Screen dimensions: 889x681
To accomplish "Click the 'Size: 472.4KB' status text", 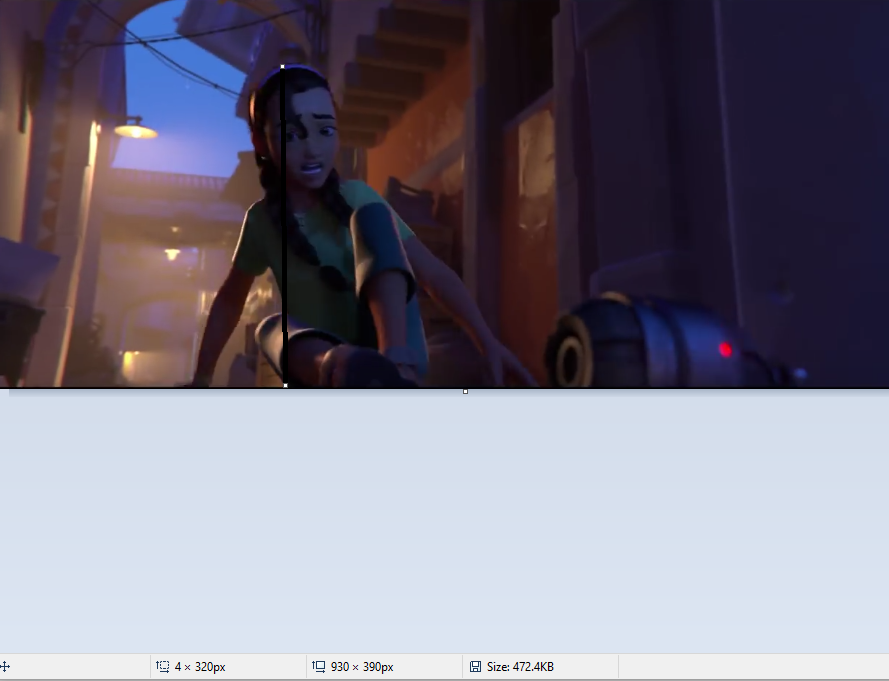I will coord(520,667).
